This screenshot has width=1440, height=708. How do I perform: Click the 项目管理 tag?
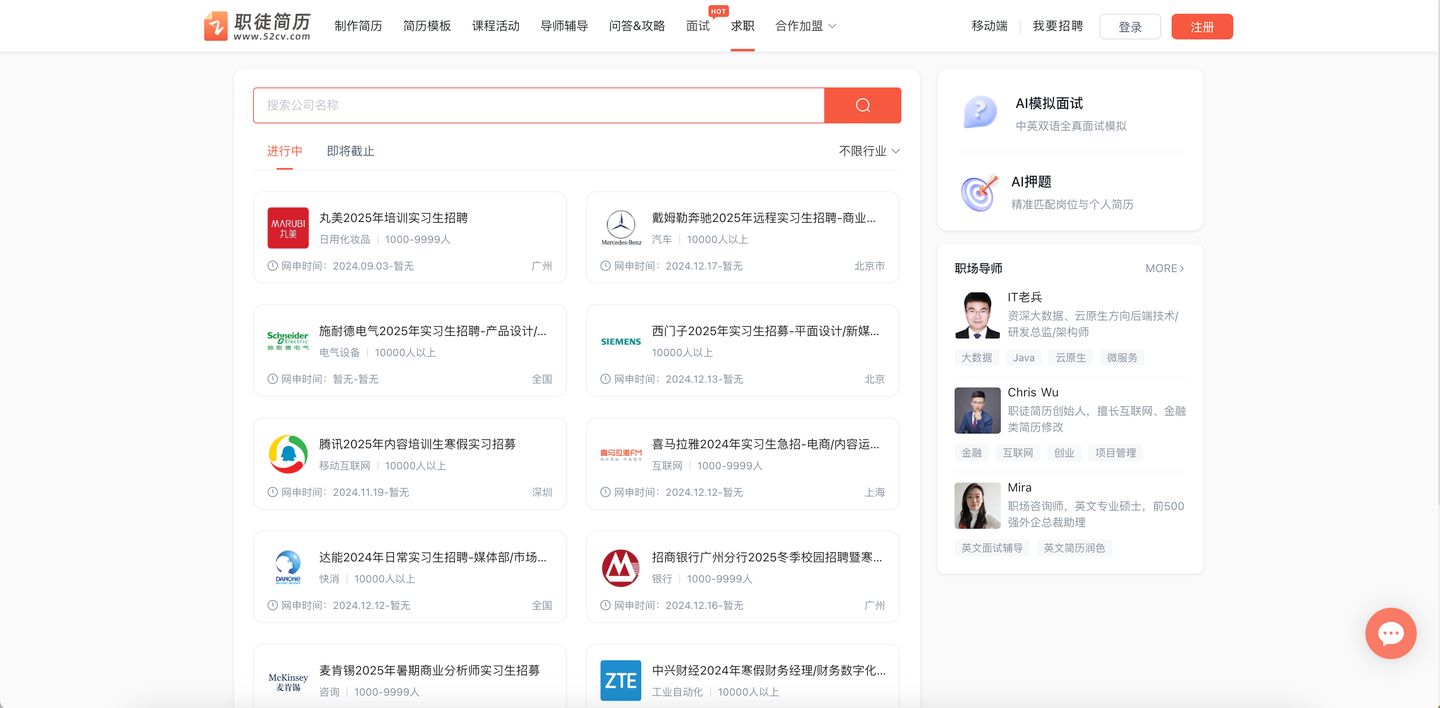point(1115,452)
